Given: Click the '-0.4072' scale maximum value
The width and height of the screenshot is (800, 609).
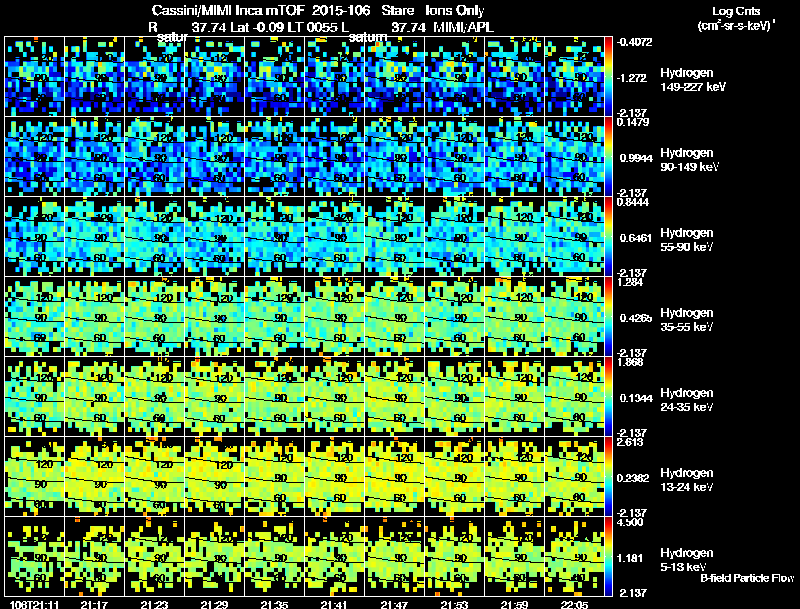Looking at the screenshot, I should (635, 42).
